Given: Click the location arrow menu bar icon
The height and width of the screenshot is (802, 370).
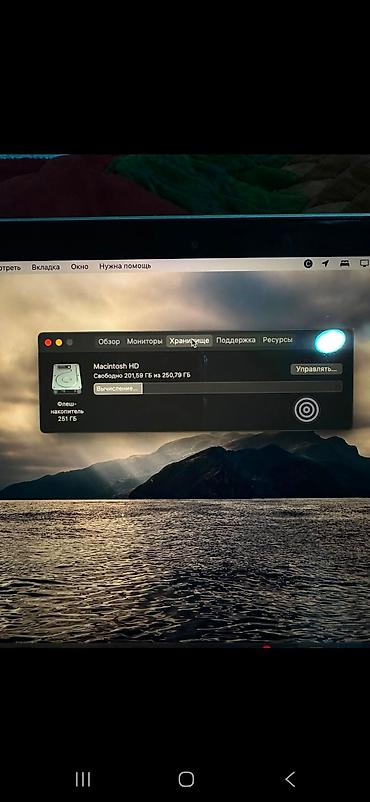Looking at the screenshot, I should 325,263.
